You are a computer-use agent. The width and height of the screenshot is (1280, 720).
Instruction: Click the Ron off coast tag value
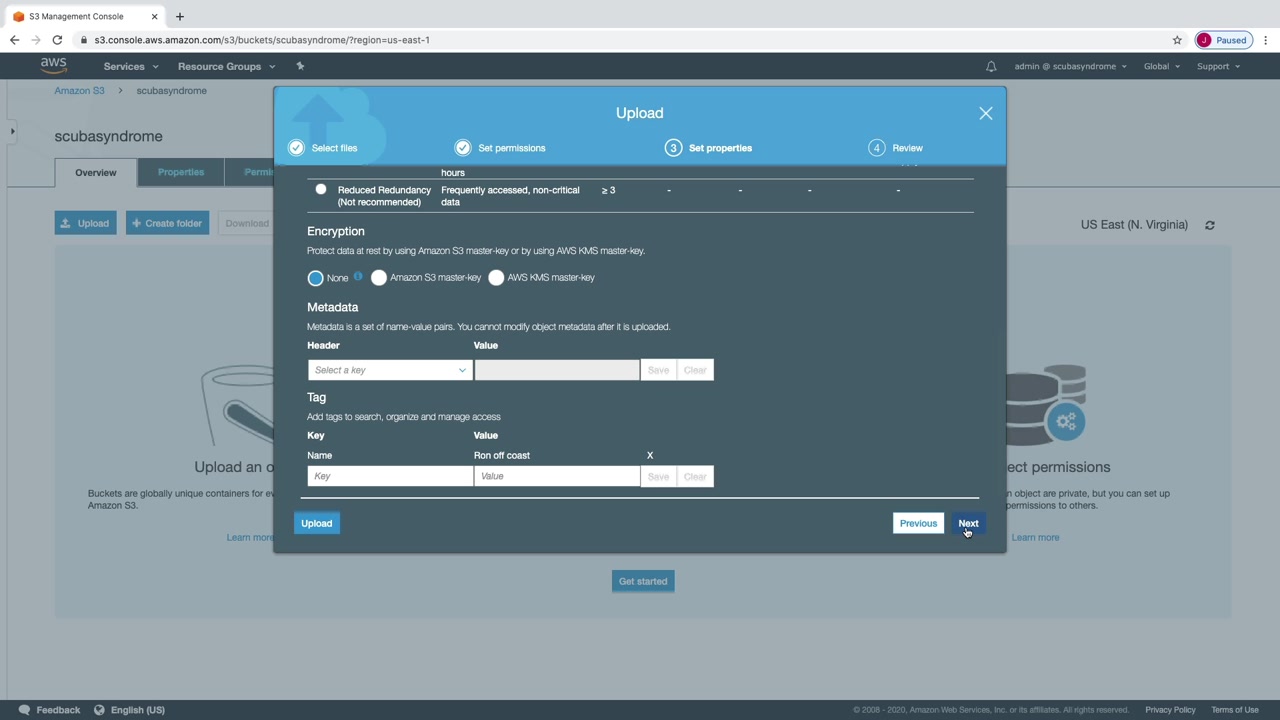(x=502, y=456)
